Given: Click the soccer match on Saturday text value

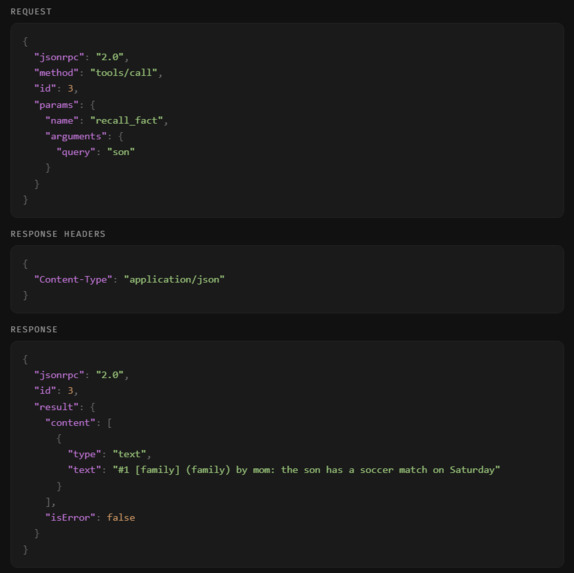Looking at the screenshot, I should pos(306,470).
